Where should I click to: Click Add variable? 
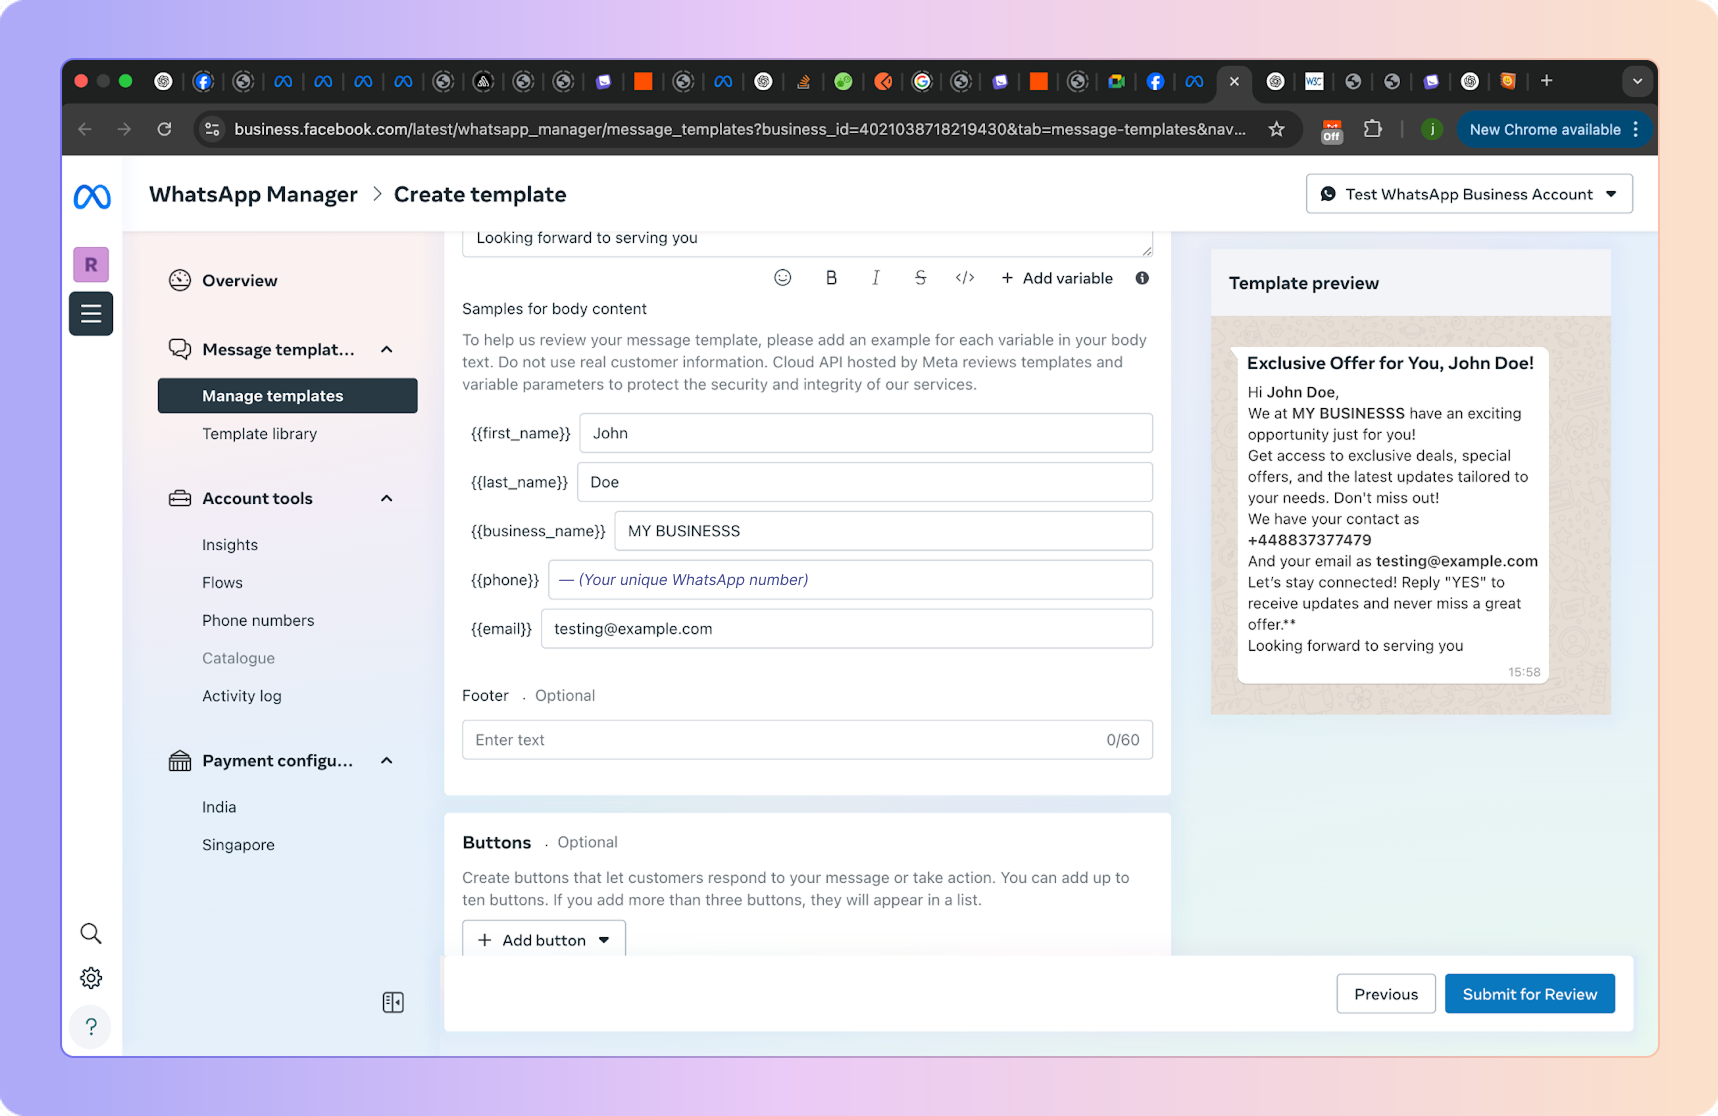(1057, 278)
